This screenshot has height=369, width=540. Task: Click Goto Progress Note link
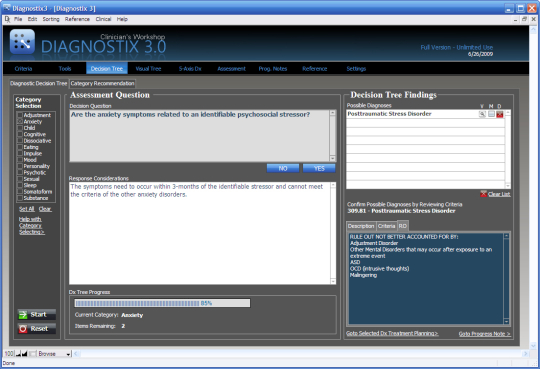485,334
